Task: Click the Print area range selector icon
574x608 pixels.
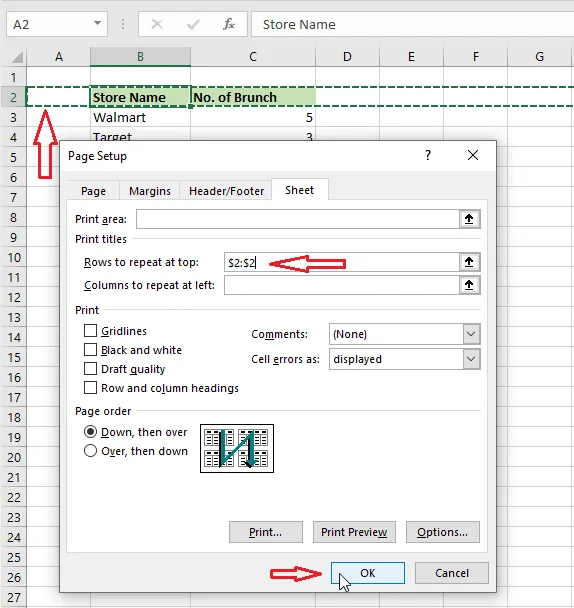Action: [469, 219]
